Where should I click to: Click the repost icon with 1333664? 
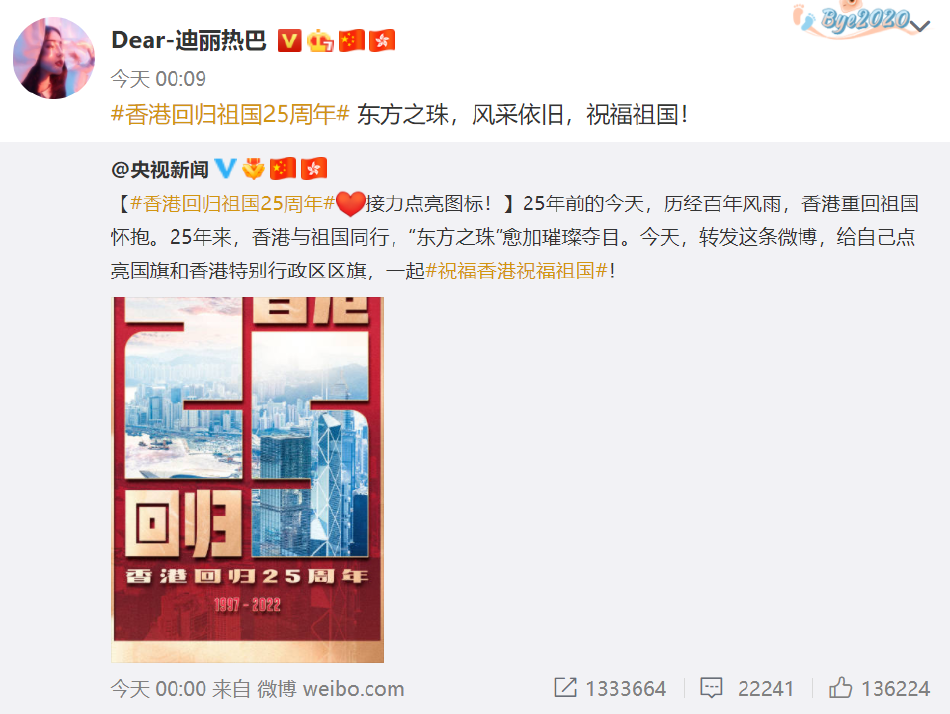(610, 689)
